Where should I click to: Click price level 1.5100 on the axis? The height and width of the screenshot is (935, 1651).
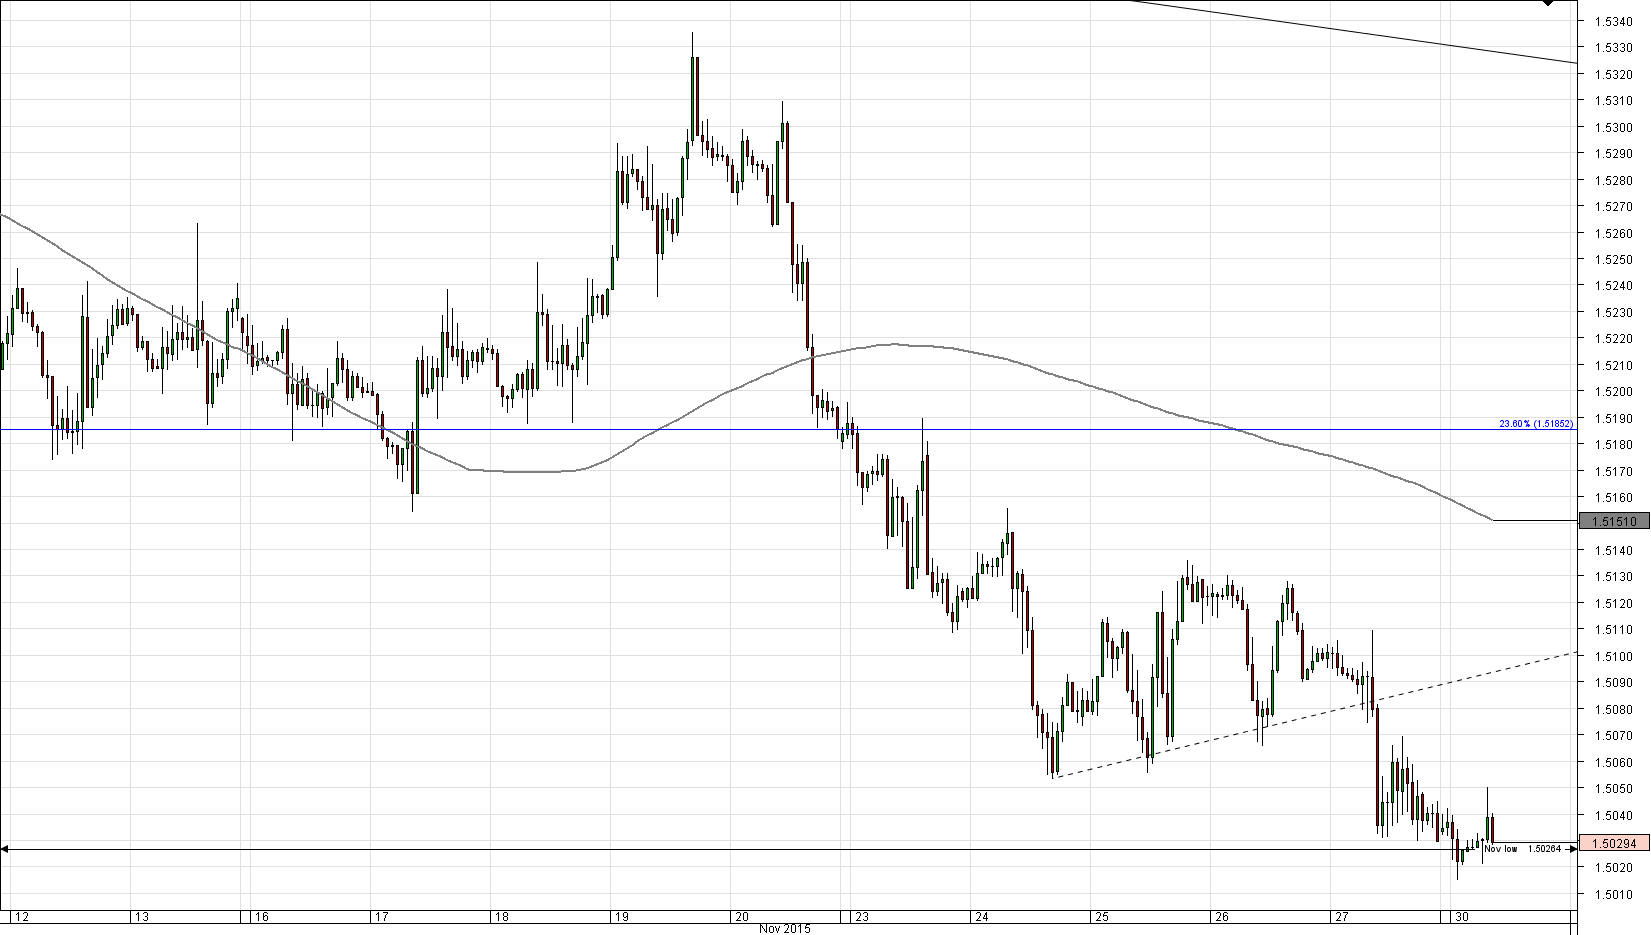pos(1615,657)
